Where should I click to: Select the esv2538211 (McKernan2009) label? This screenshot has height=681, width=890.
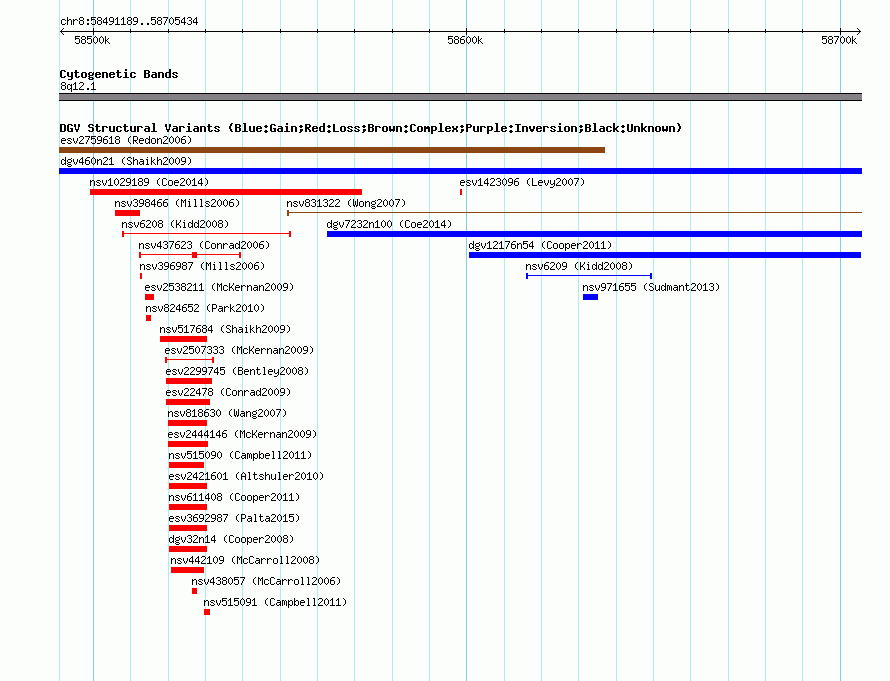219,287
